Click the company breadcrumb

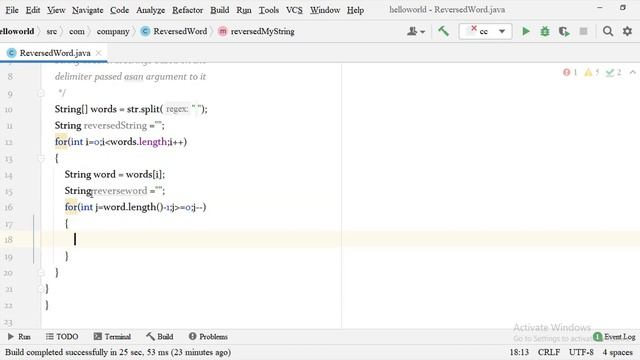pyautogui.click(x=113, y=31)
